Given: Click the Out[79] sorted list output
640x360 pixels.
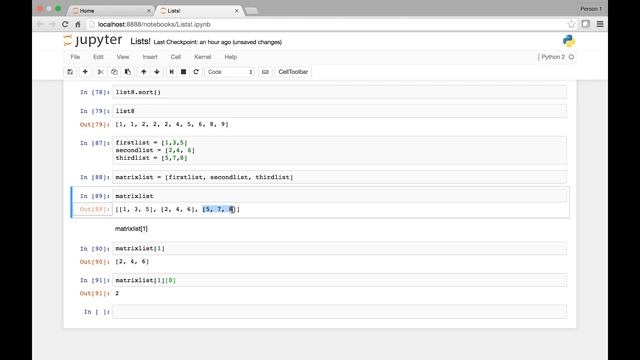Looking at the screenshot, I should click(172, 124).
